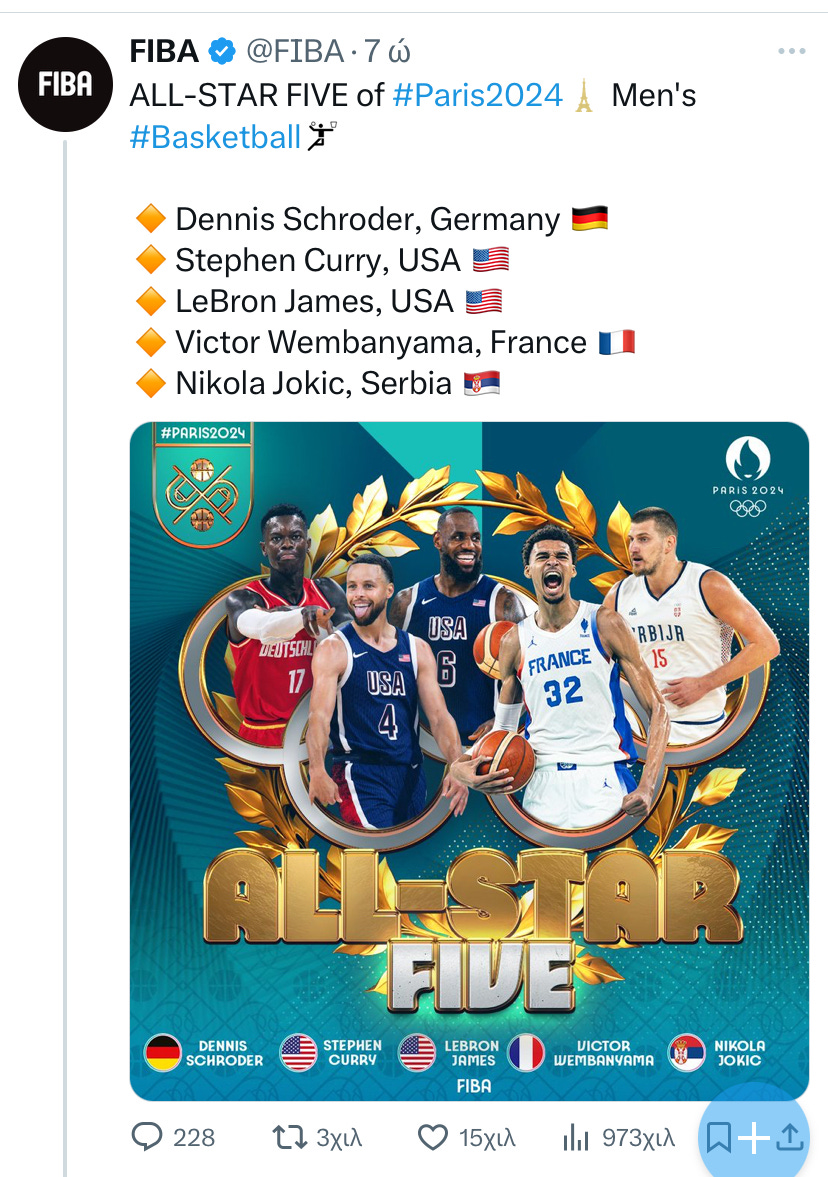828x1177 pixels.
Task: Like the tweet with the heart icon
Action: 433,1137
